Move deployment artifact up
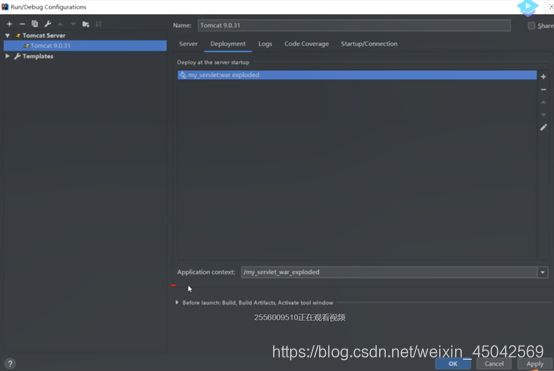This screenshot has width=554, height=371. tap(543, 102)
